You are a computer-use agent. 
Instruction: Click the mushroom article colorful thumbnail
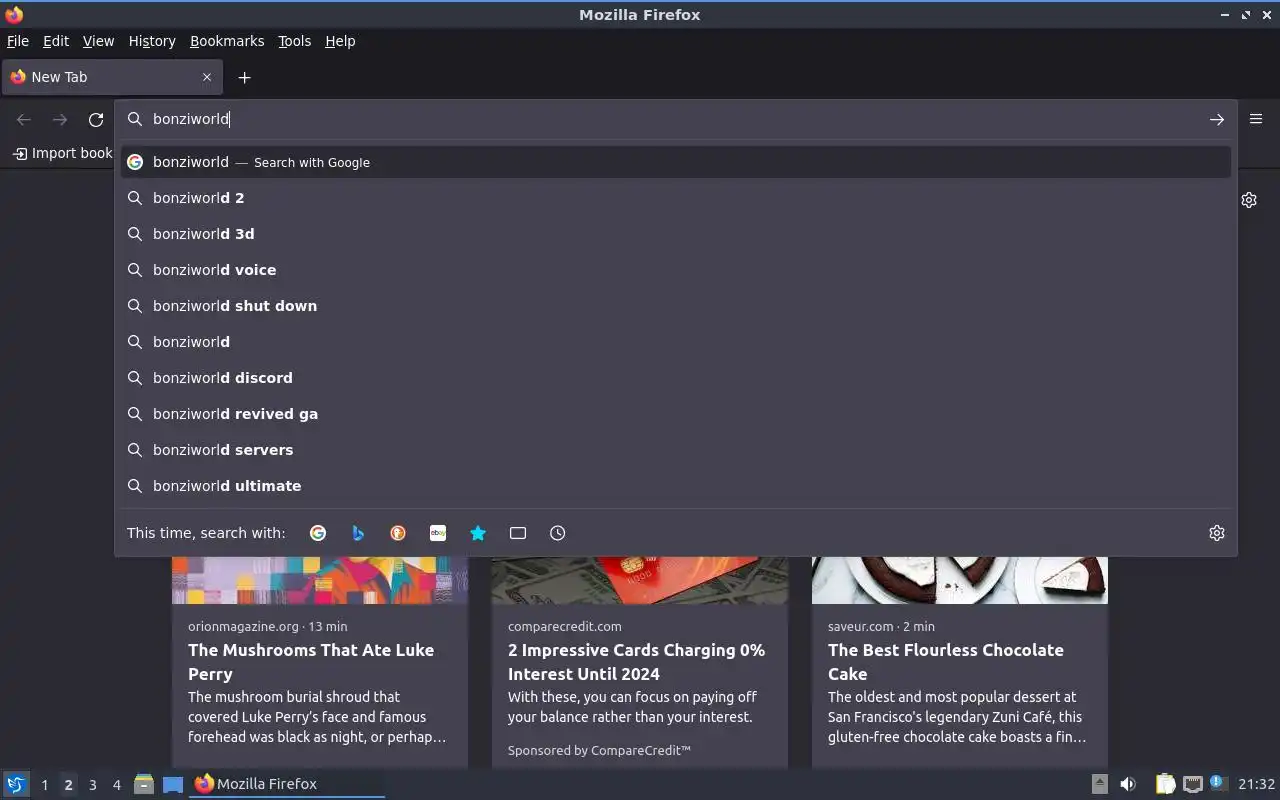(320, 580)
